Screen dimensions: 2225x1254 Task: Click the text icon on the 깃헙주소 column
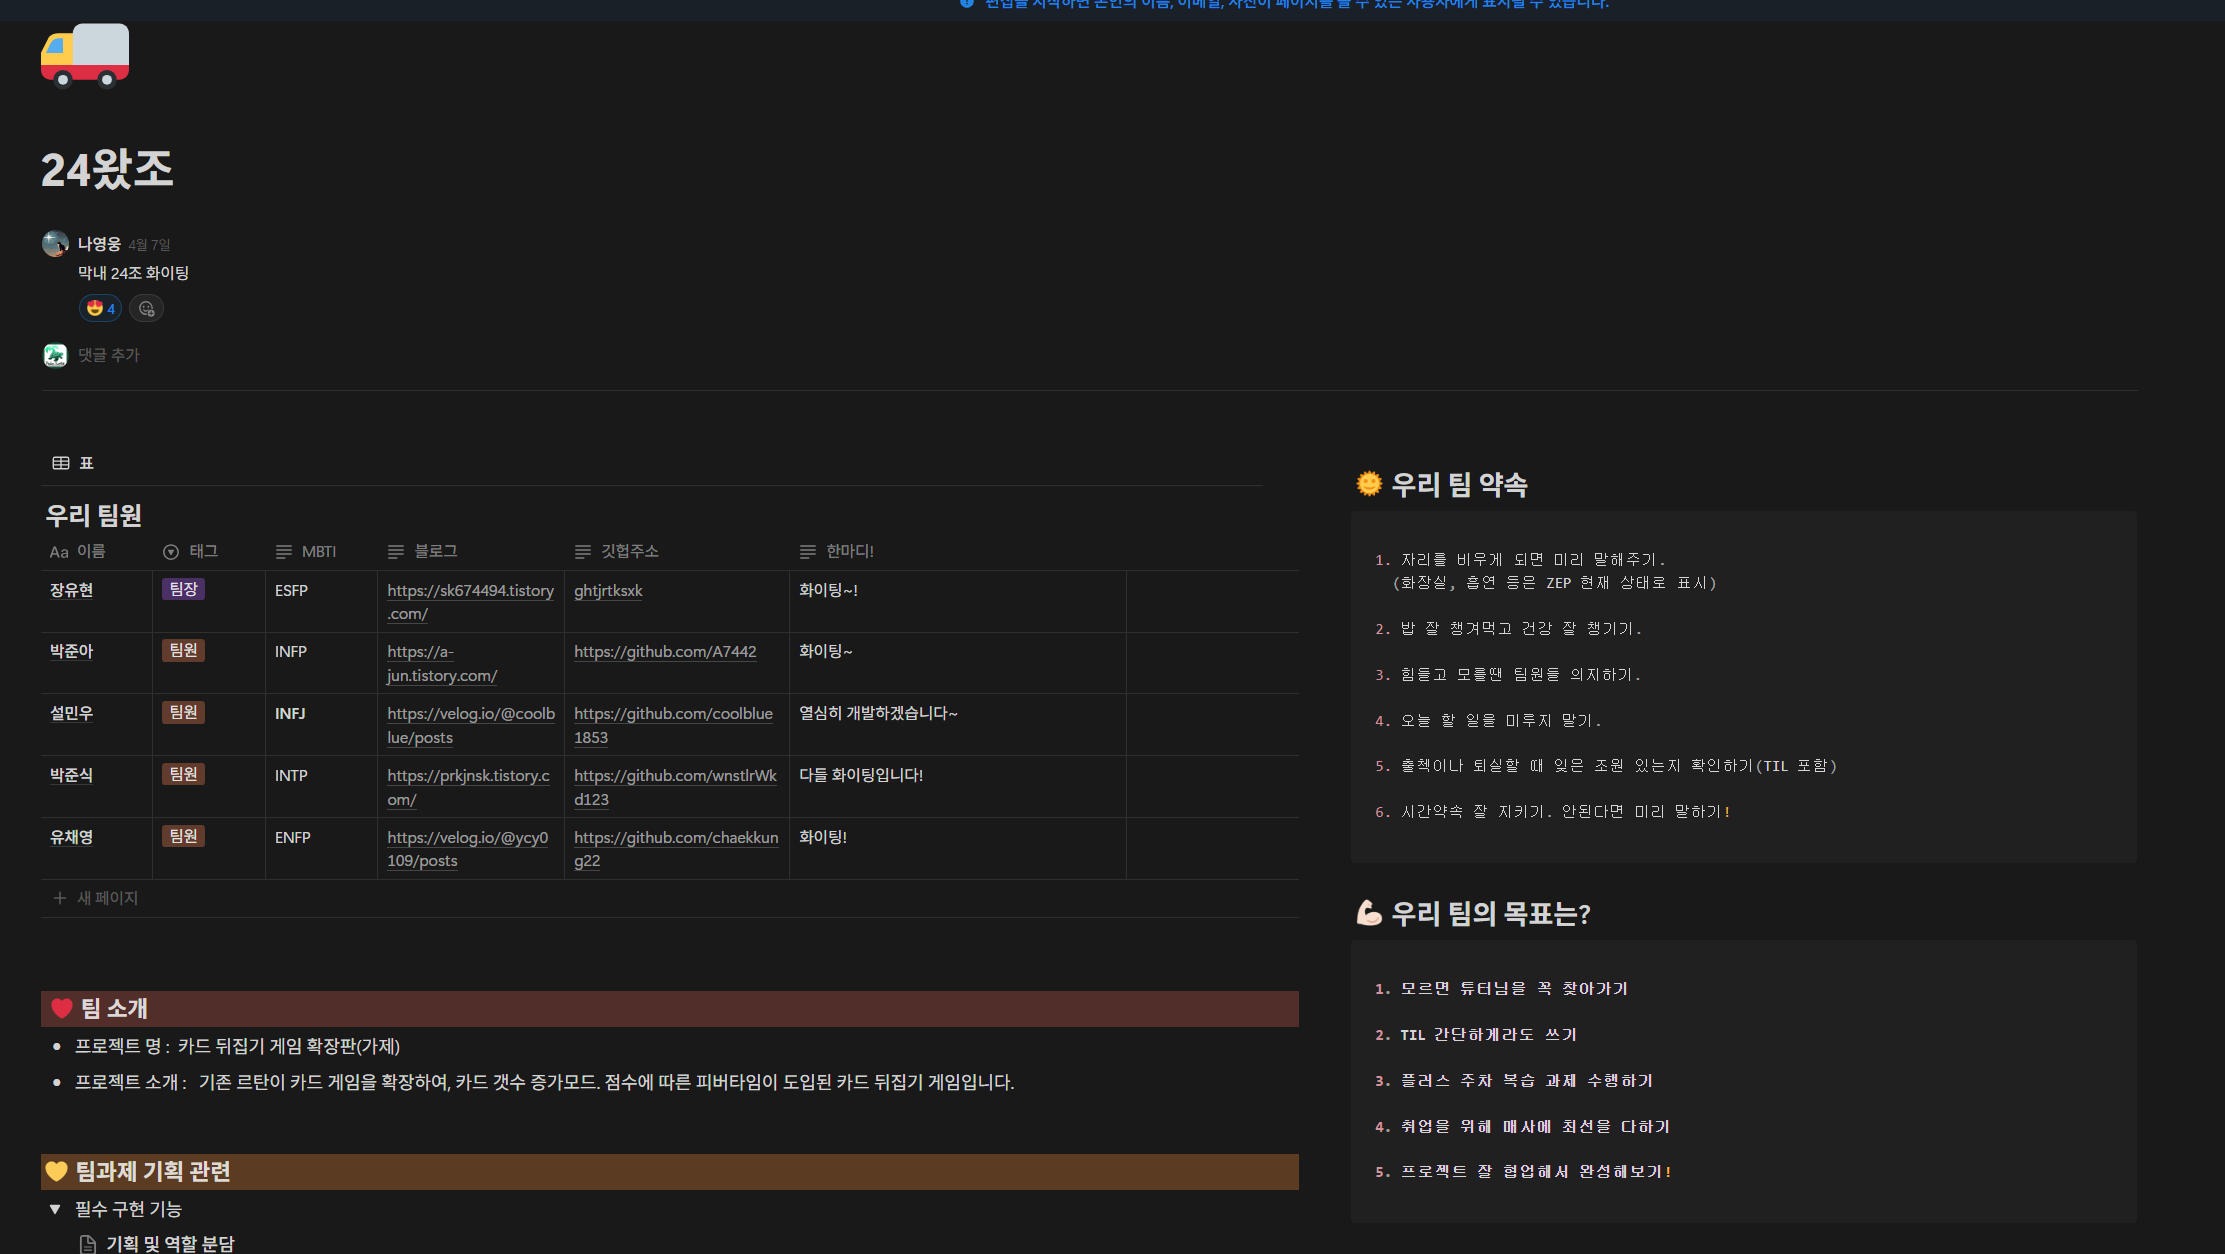583,551
